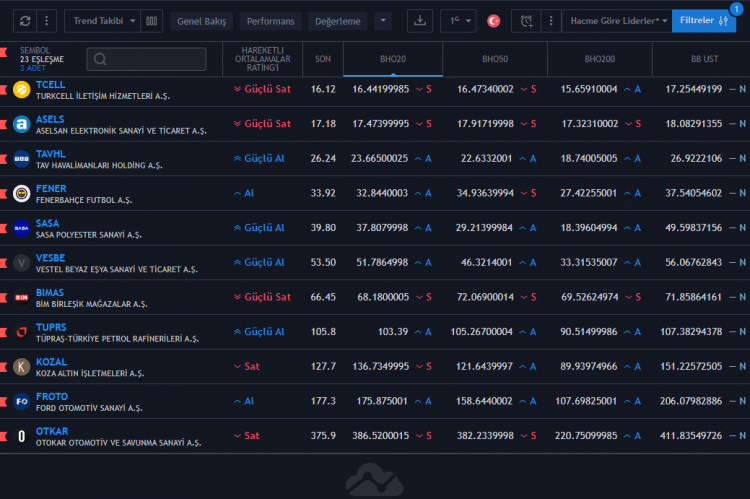
Task: Sort by BB UST column header
Action: [704, 59]
